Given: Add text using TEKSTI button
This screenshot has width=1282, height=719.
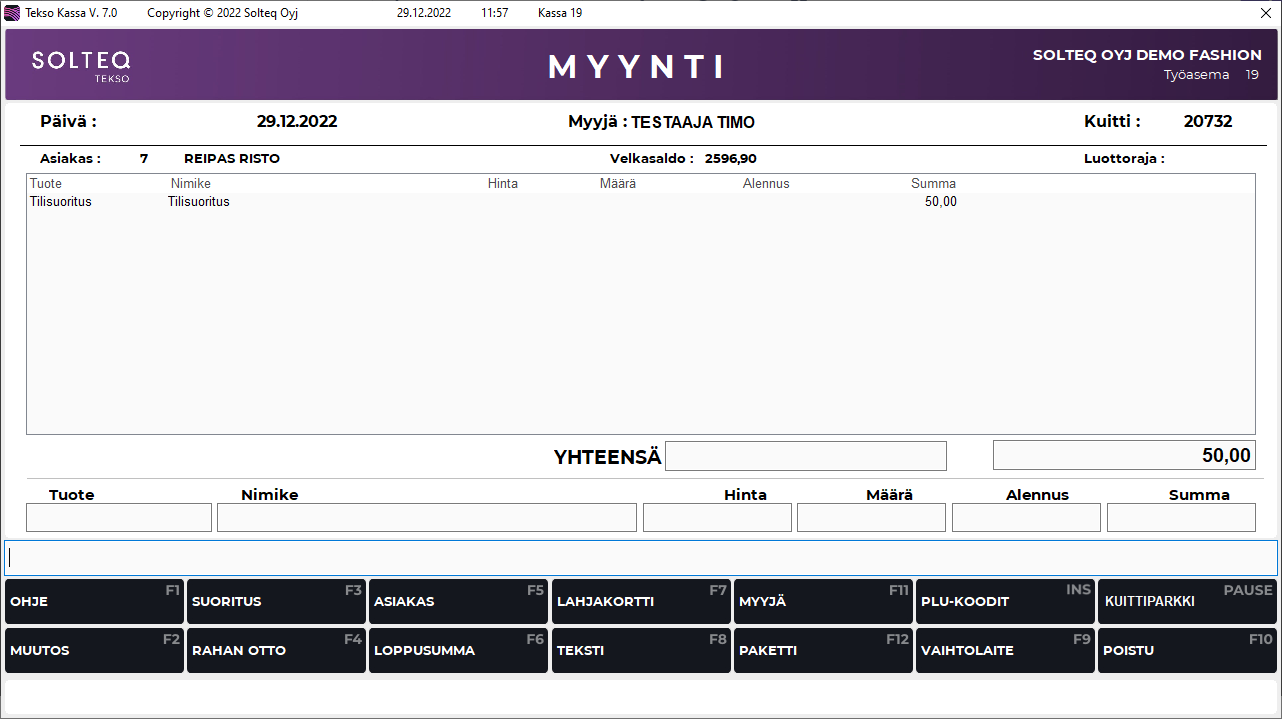Looking at the screenshot, I should coord(640,651).
